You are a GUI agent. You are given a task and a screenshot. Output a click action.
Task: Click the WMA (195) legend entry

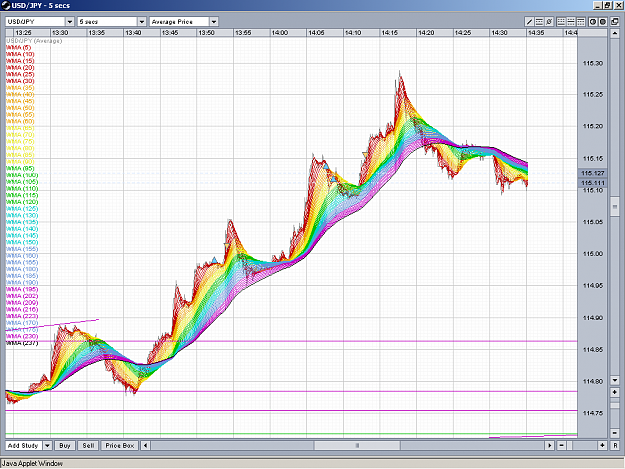22,289
